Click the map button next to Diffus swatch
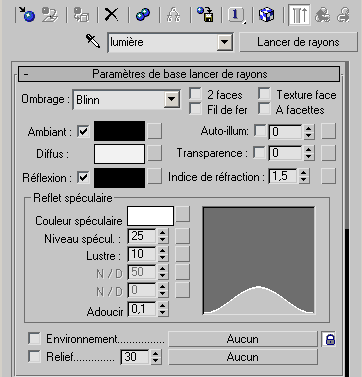 point(155,153)
